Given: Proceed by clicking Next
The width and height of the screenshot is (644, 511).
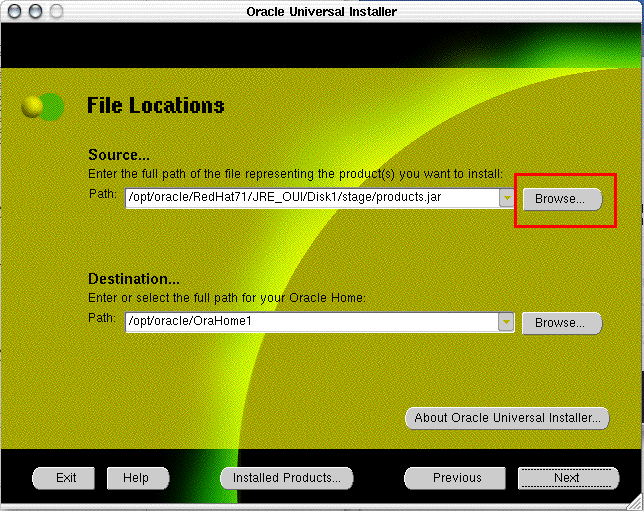Looking at the screenshot, I should point(567,478).
